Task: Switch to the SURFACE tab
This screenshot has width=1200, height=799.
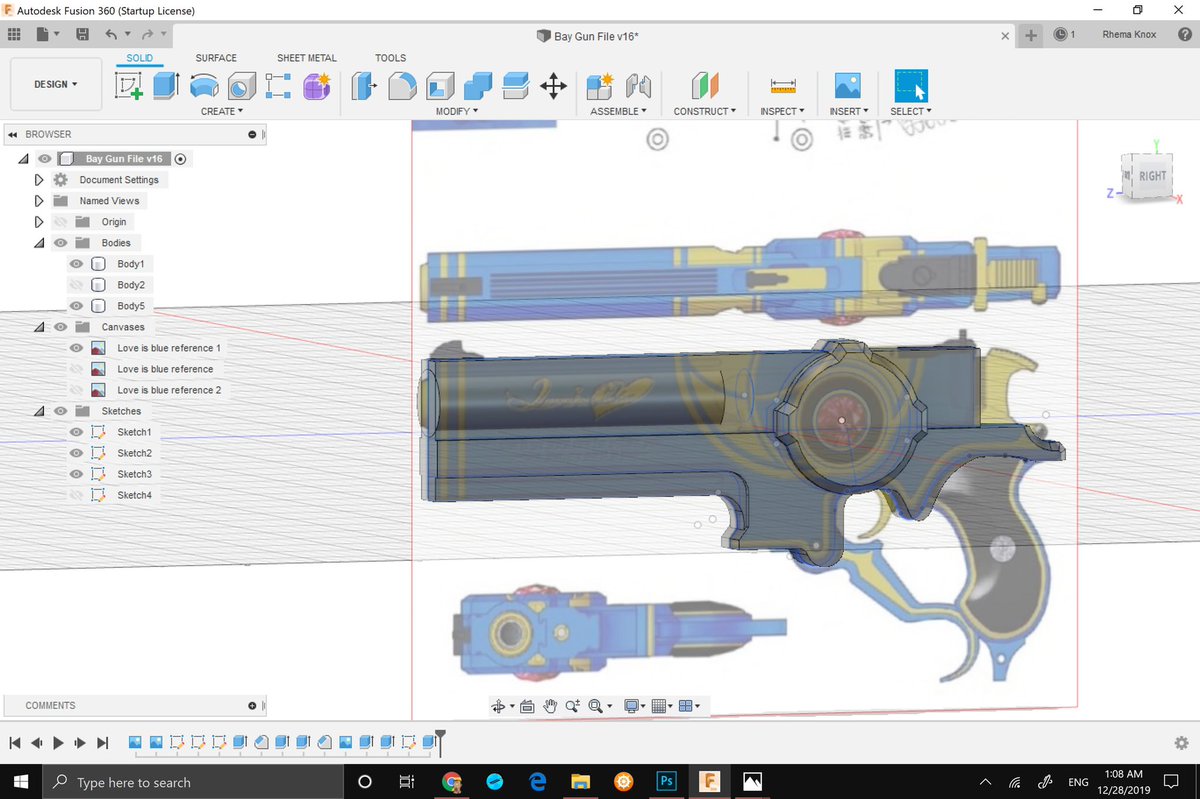Action: pyautogui.click(x=216, y=58)
